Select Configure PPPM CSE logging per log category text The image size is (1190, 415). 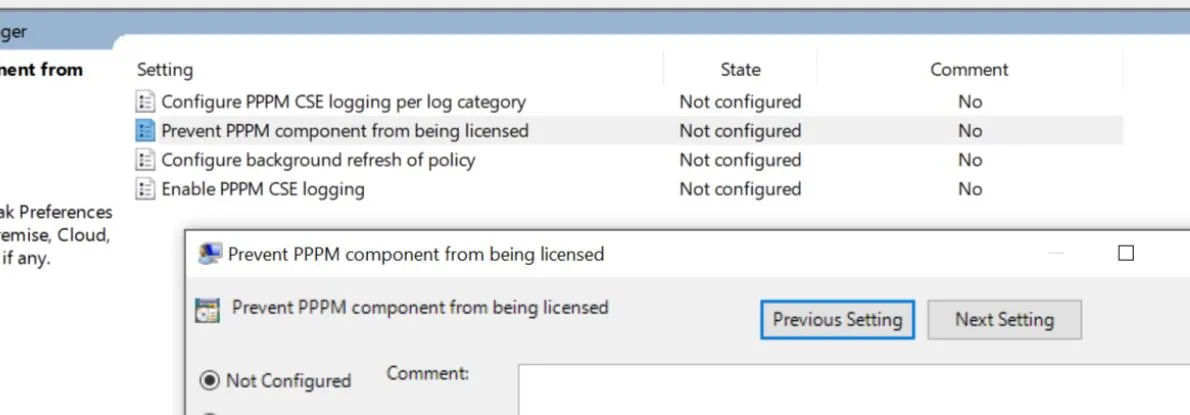[x=343, y=101]
